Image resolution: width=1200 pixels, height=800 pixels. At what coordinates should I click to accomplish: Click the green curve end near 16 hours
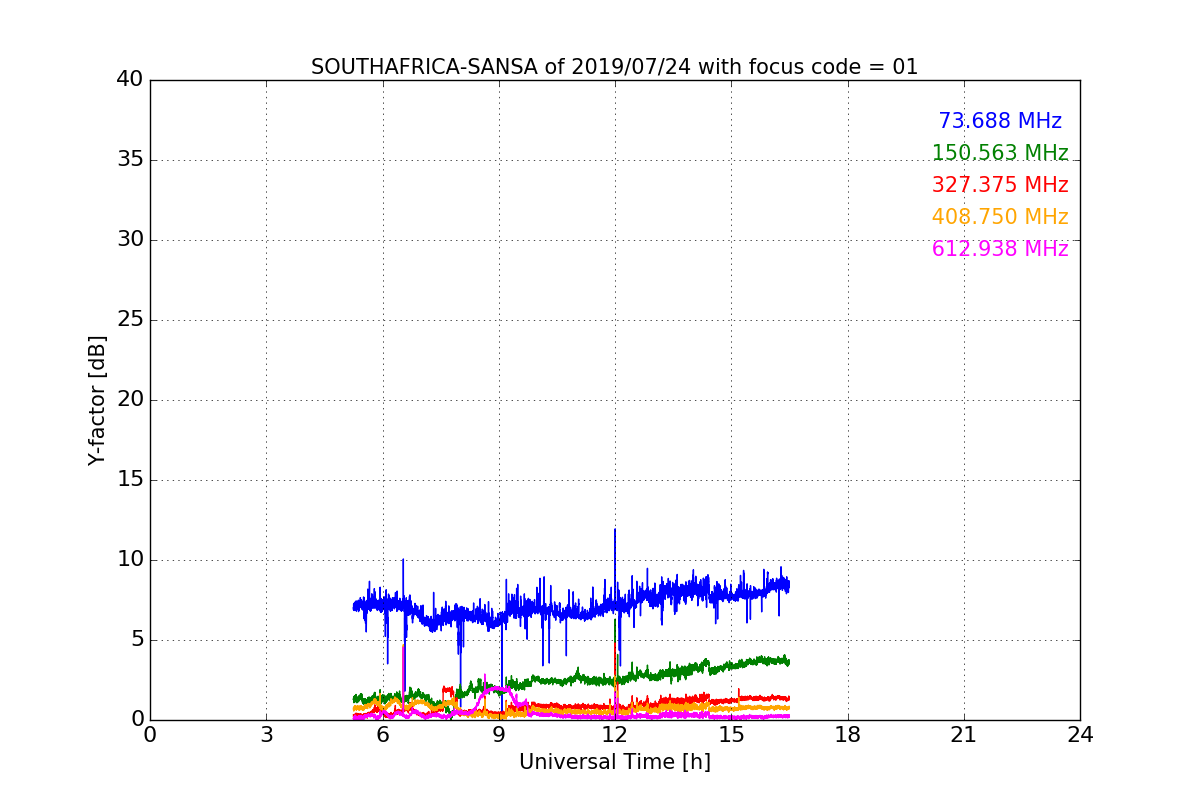pos(785,661)
